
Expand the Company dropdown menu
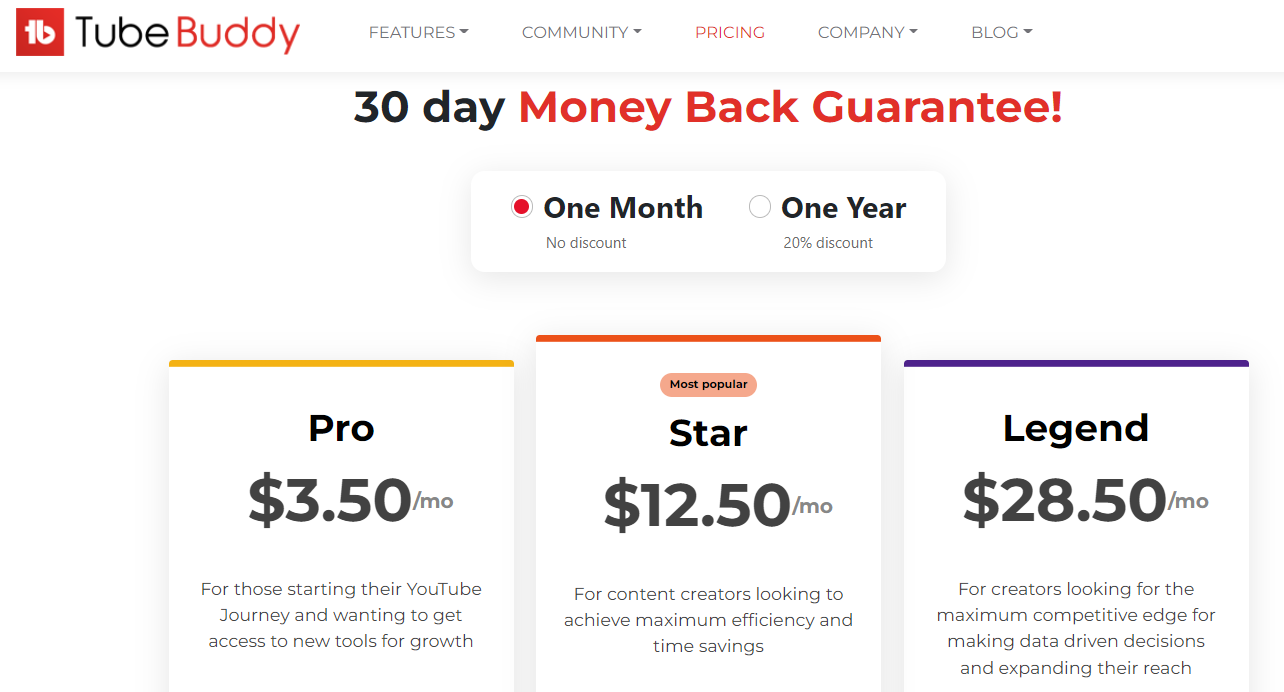click(867, 32)
